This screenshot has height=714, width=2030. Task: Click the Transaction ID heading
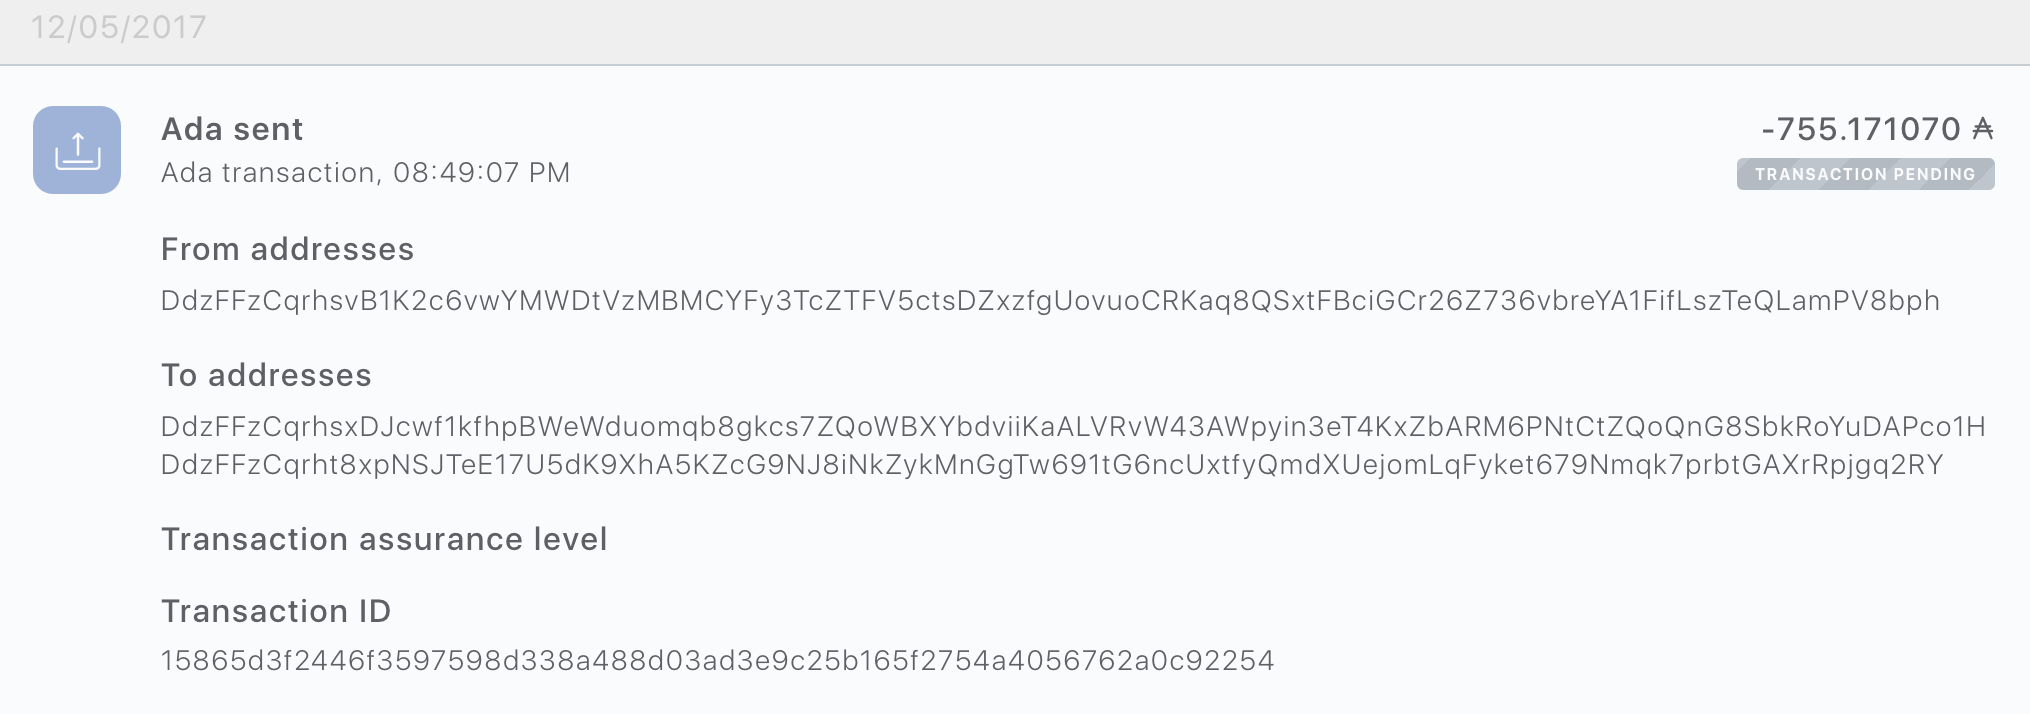pyautogui.click(x=276, y=611)
